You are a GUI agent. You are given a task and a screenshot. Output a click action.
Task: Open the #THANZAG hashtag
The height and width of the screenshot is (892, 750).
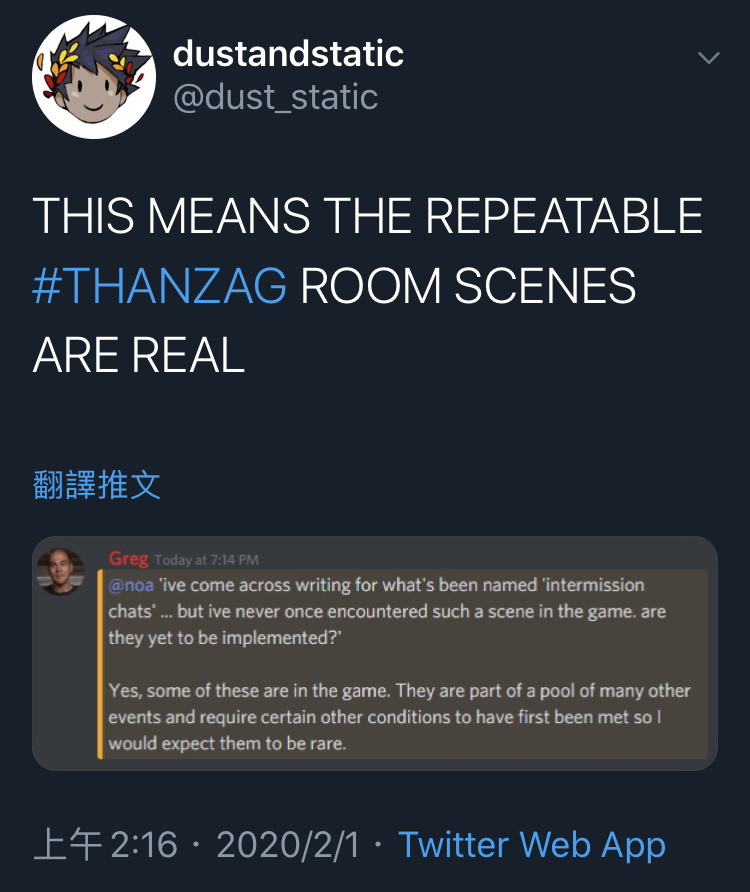coord(159,285)
